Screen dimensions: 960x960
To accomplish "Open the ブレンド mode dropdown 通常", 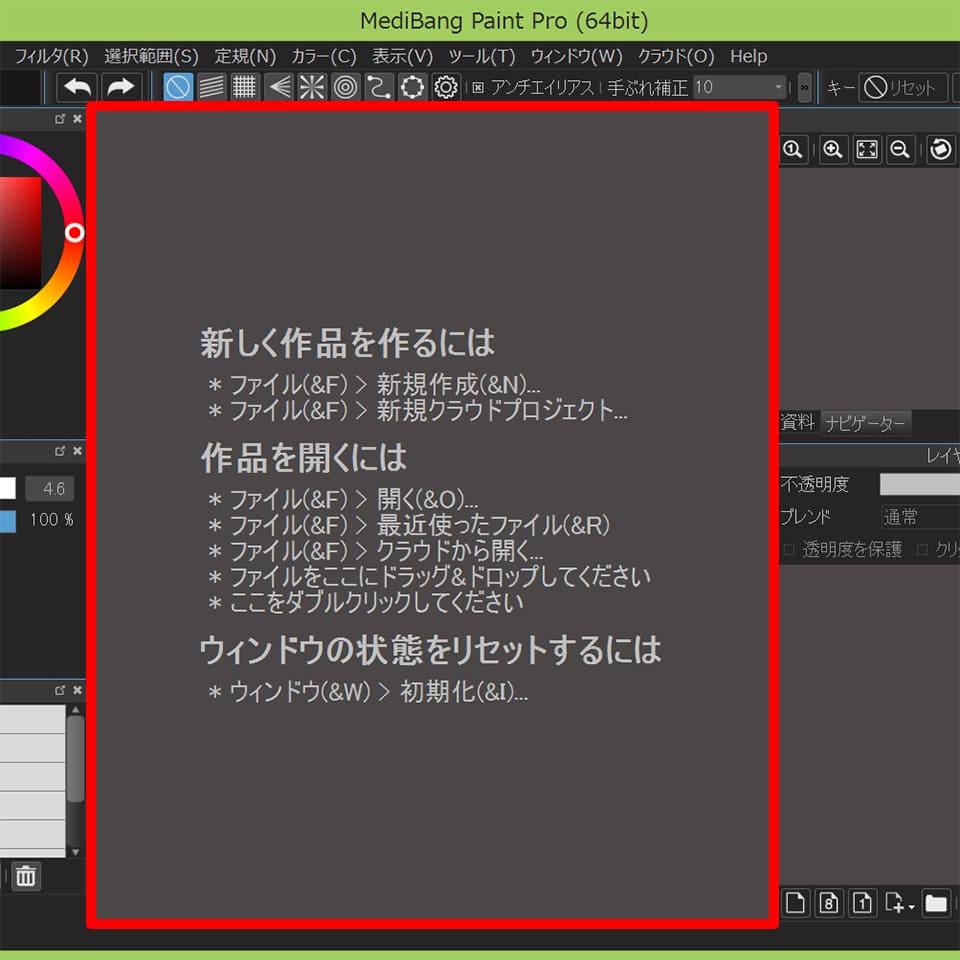I will tap(920, 517).
